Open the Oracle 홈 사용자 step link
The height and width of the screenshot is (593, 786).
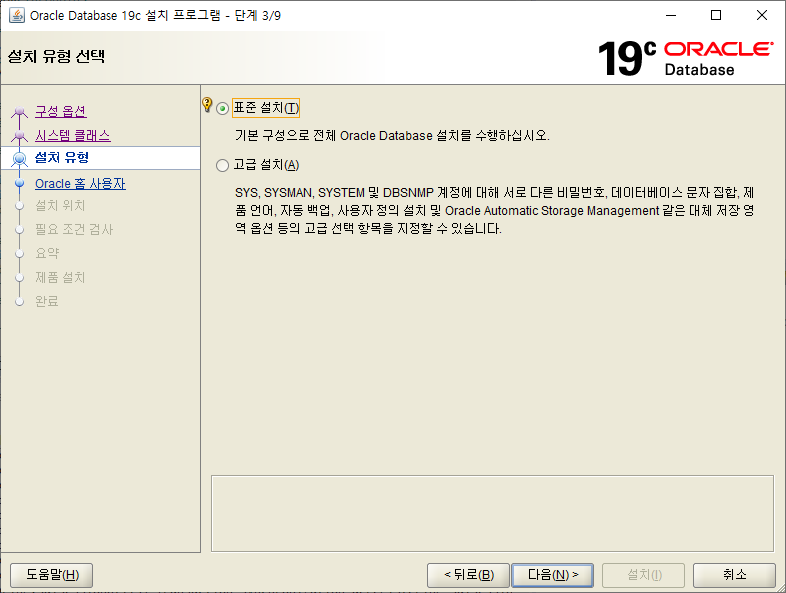[80, 183]
